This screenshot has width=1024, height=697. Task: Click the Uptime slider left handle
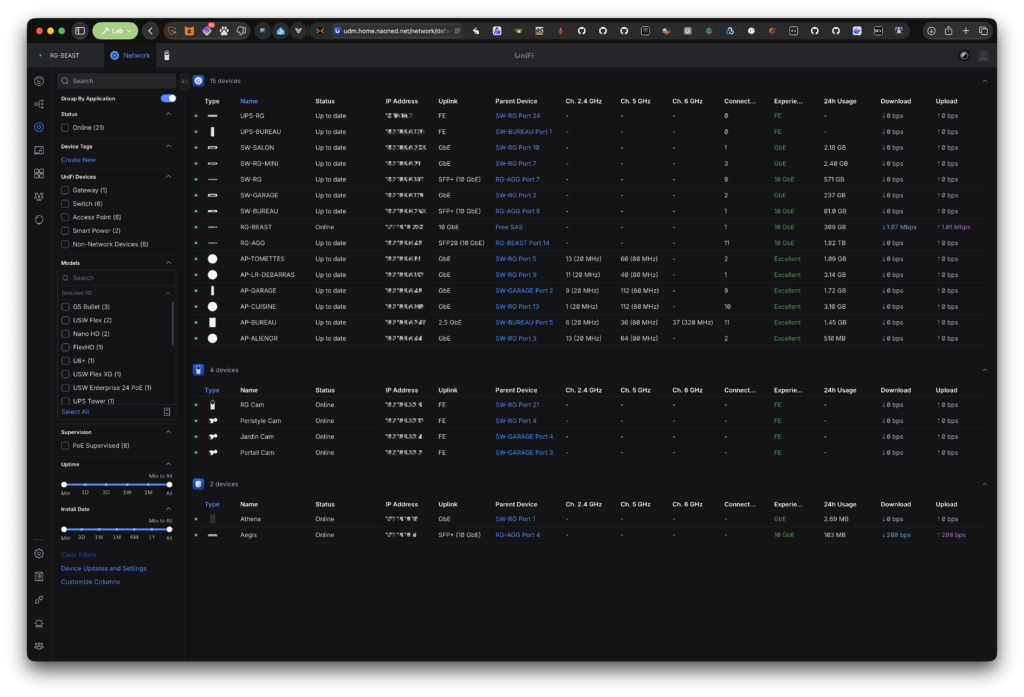(64, 485)
